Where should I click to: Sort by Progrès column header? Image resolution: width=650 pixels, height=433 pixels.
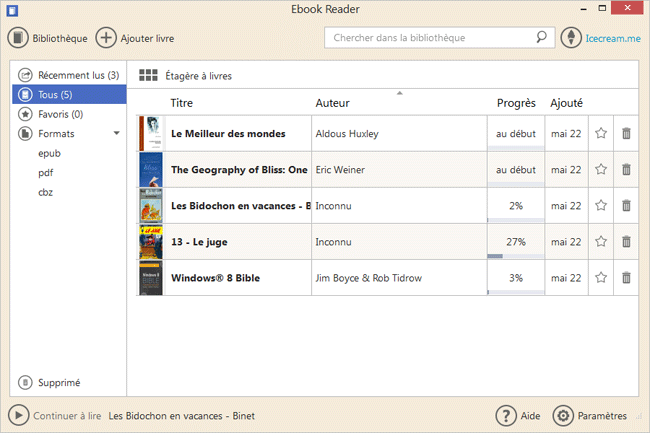516,103
